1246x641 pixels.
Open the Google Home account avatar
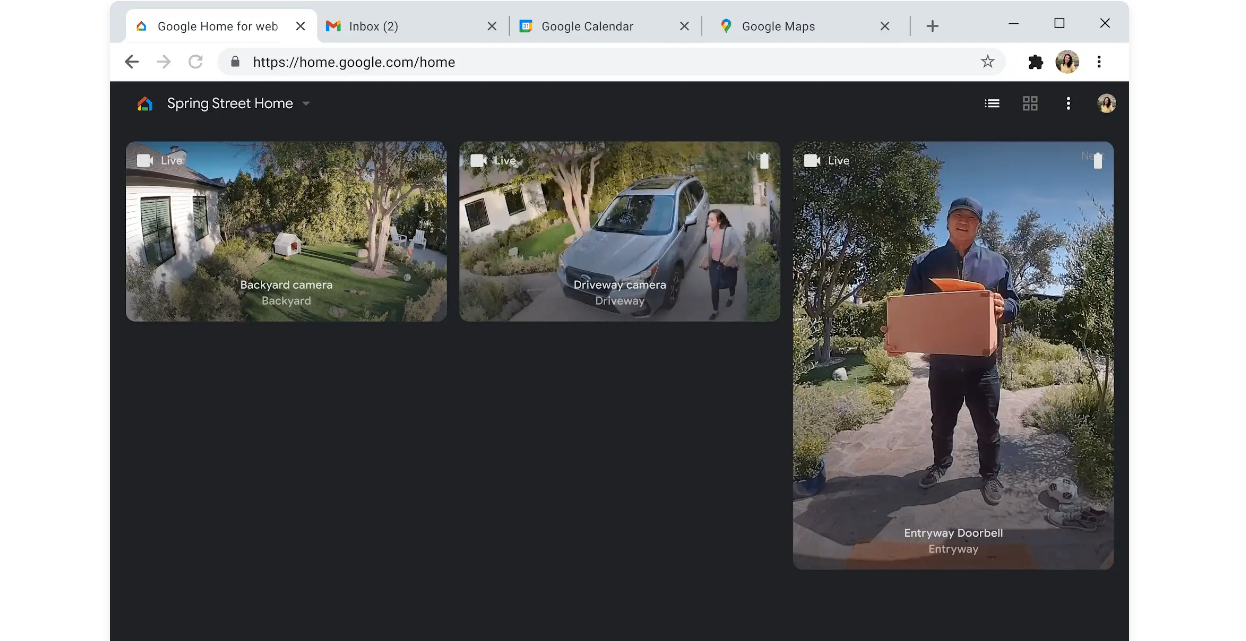(1106, 103)
